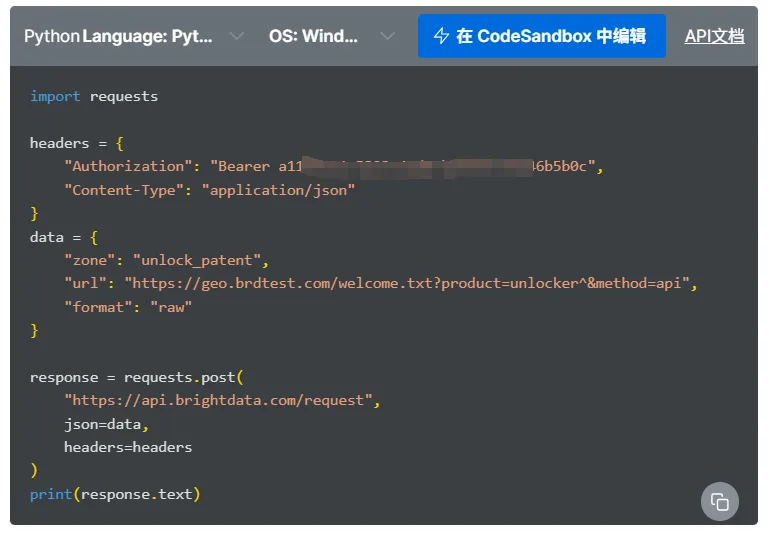The image size is (768, 535).
Task: Click the "unlock_patent" zone value
Action: (197, 260)
